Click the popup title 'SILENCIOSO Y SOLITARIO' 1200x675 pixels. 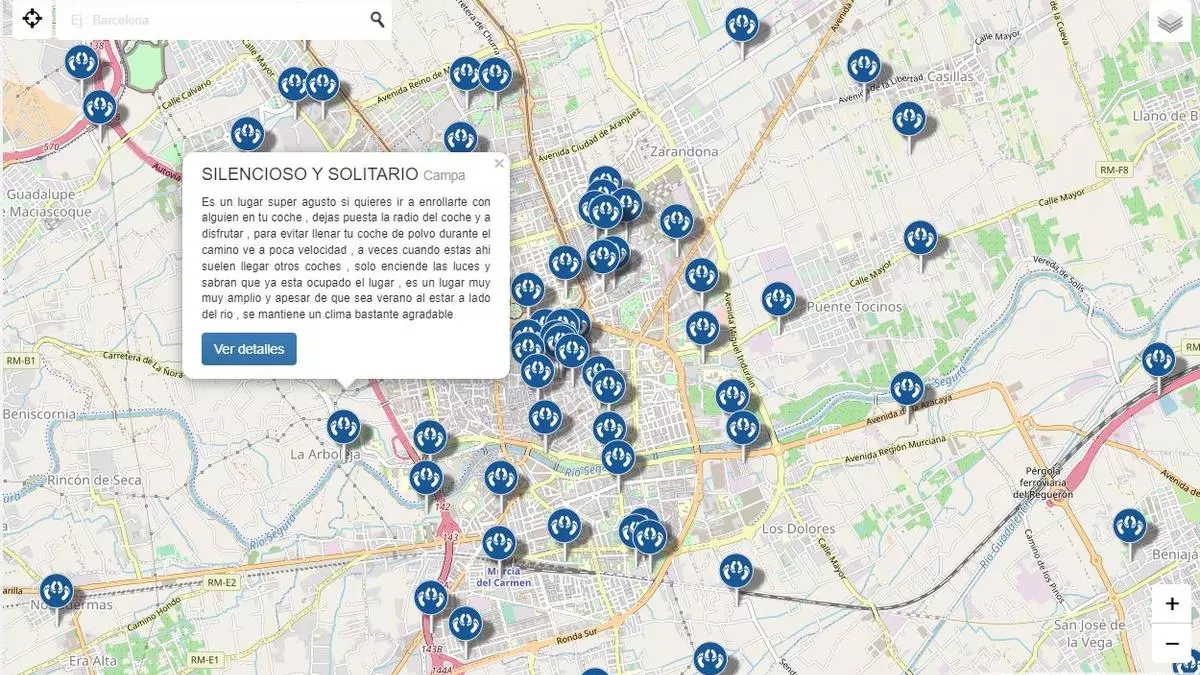[310, 174]
